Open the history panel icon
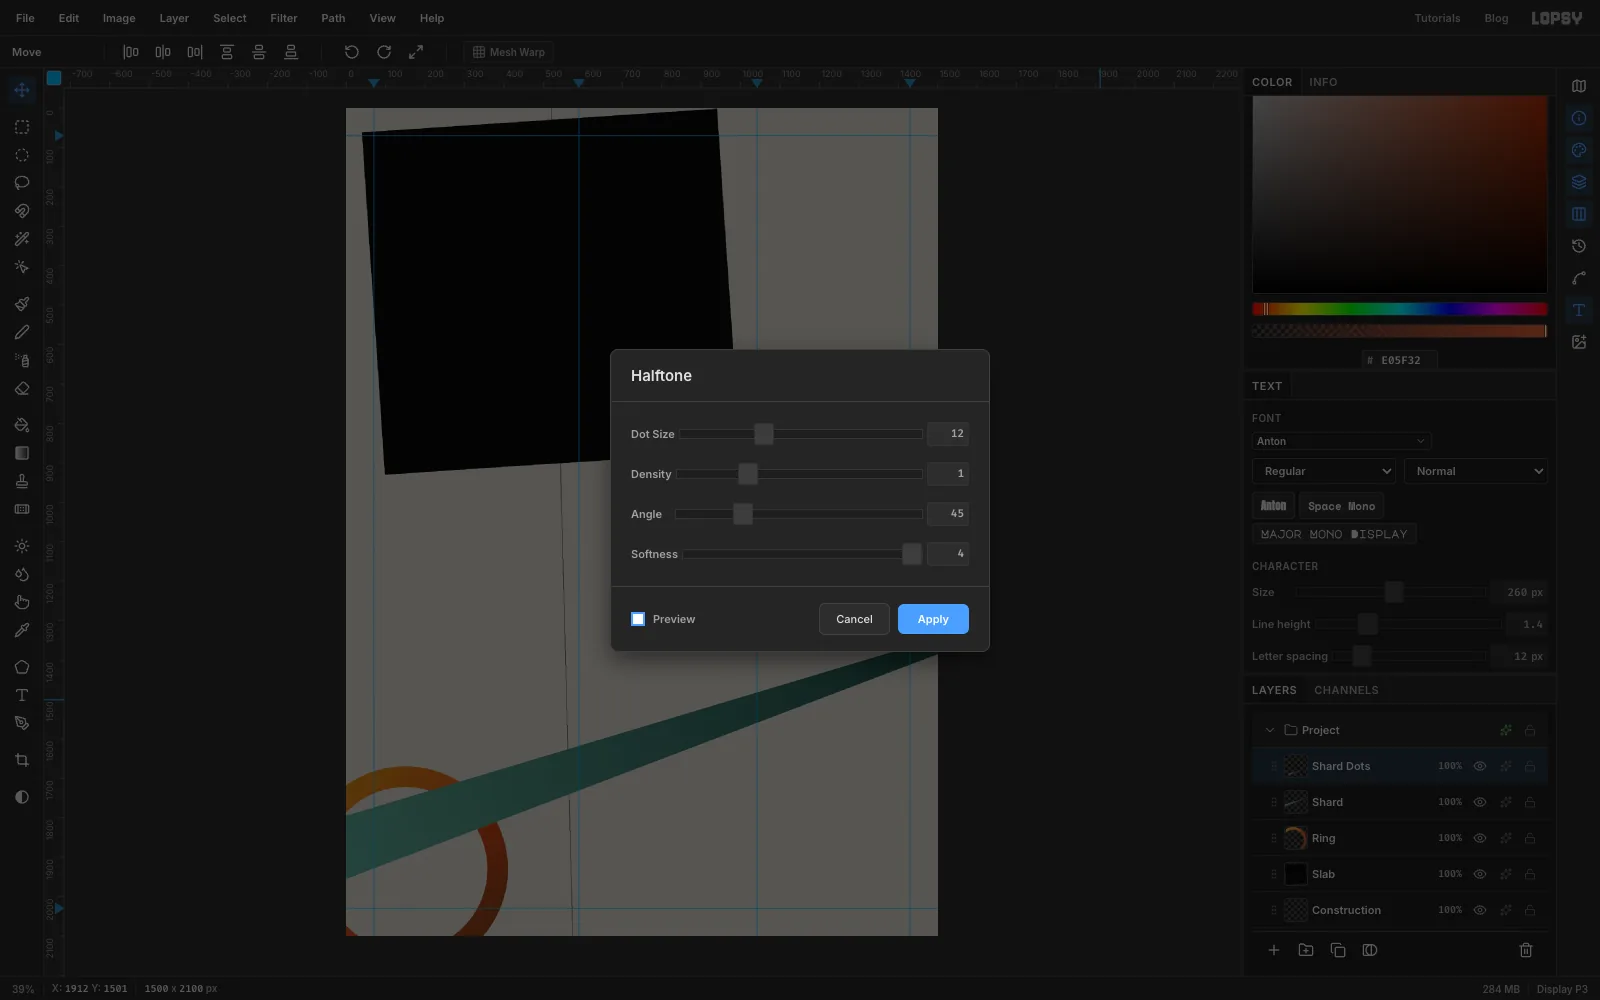 tap(1579, 246)
